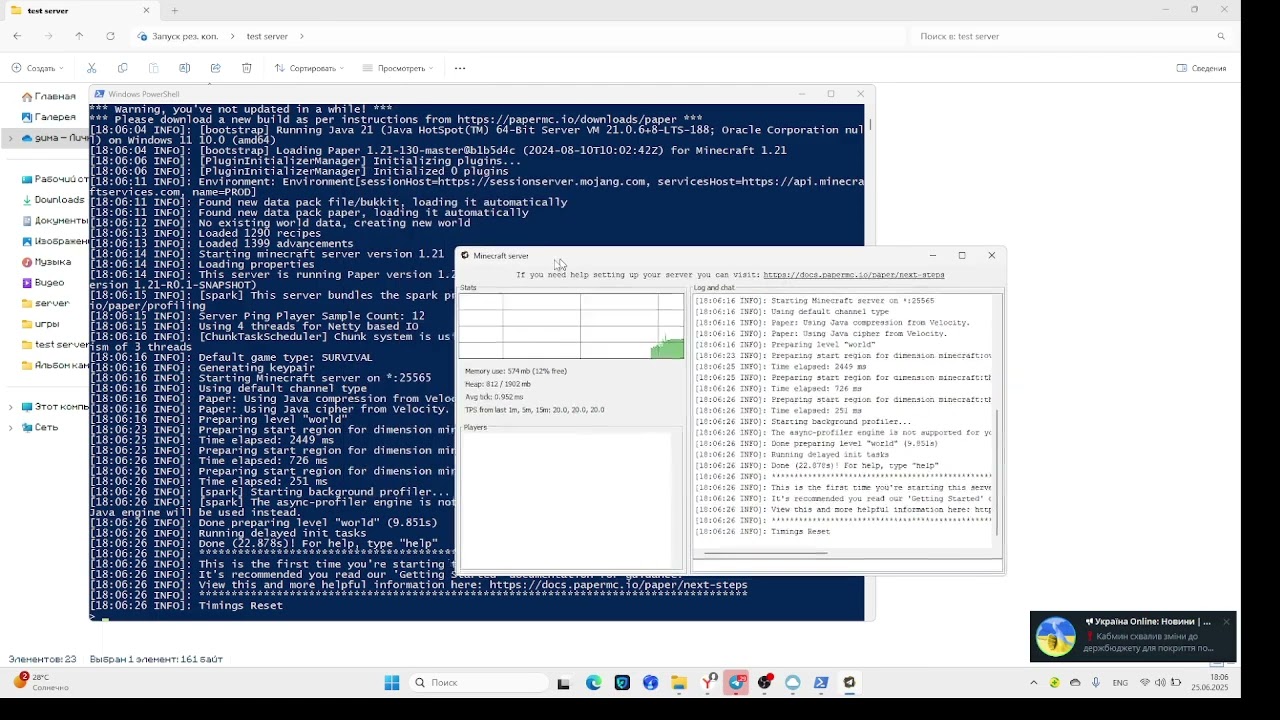The width and height of the screenshot is (1280, 720).
Task: Open the Windows Start menu
Action: pos(392,683)
